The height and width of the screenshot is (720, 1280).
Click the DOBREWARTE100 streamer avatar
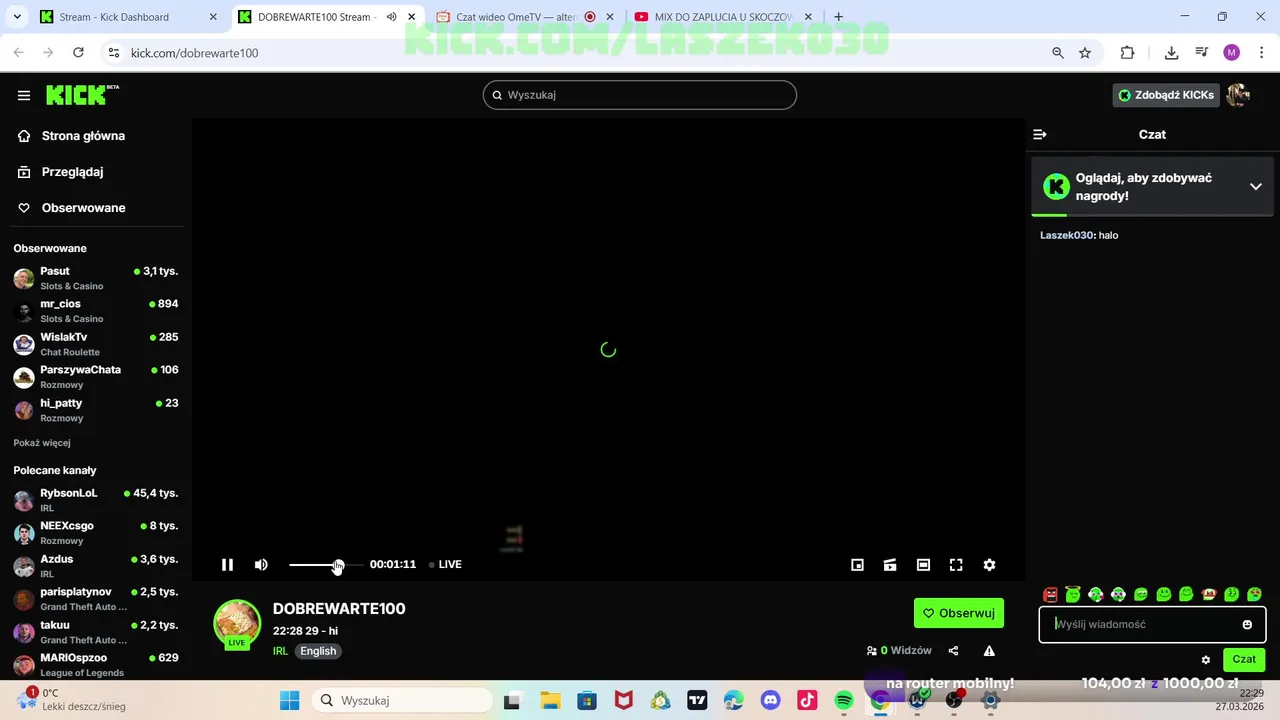pos(237,624)
